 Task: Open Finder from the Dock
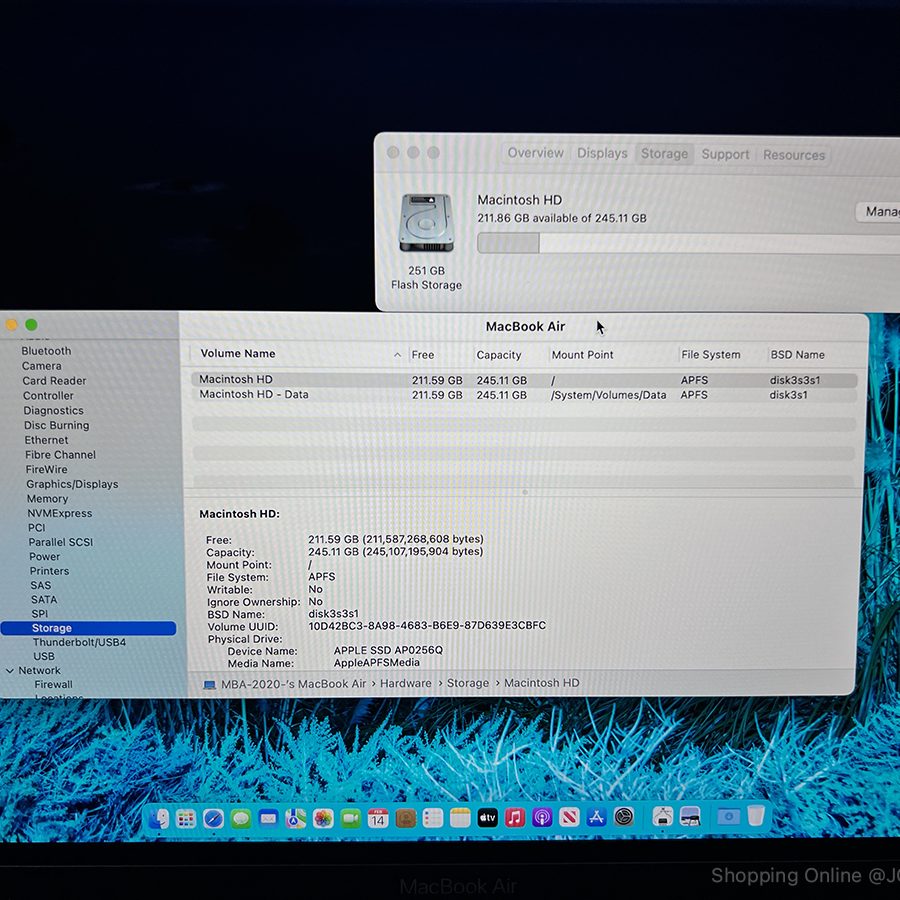pyautogui.click(x=158, y=818)
